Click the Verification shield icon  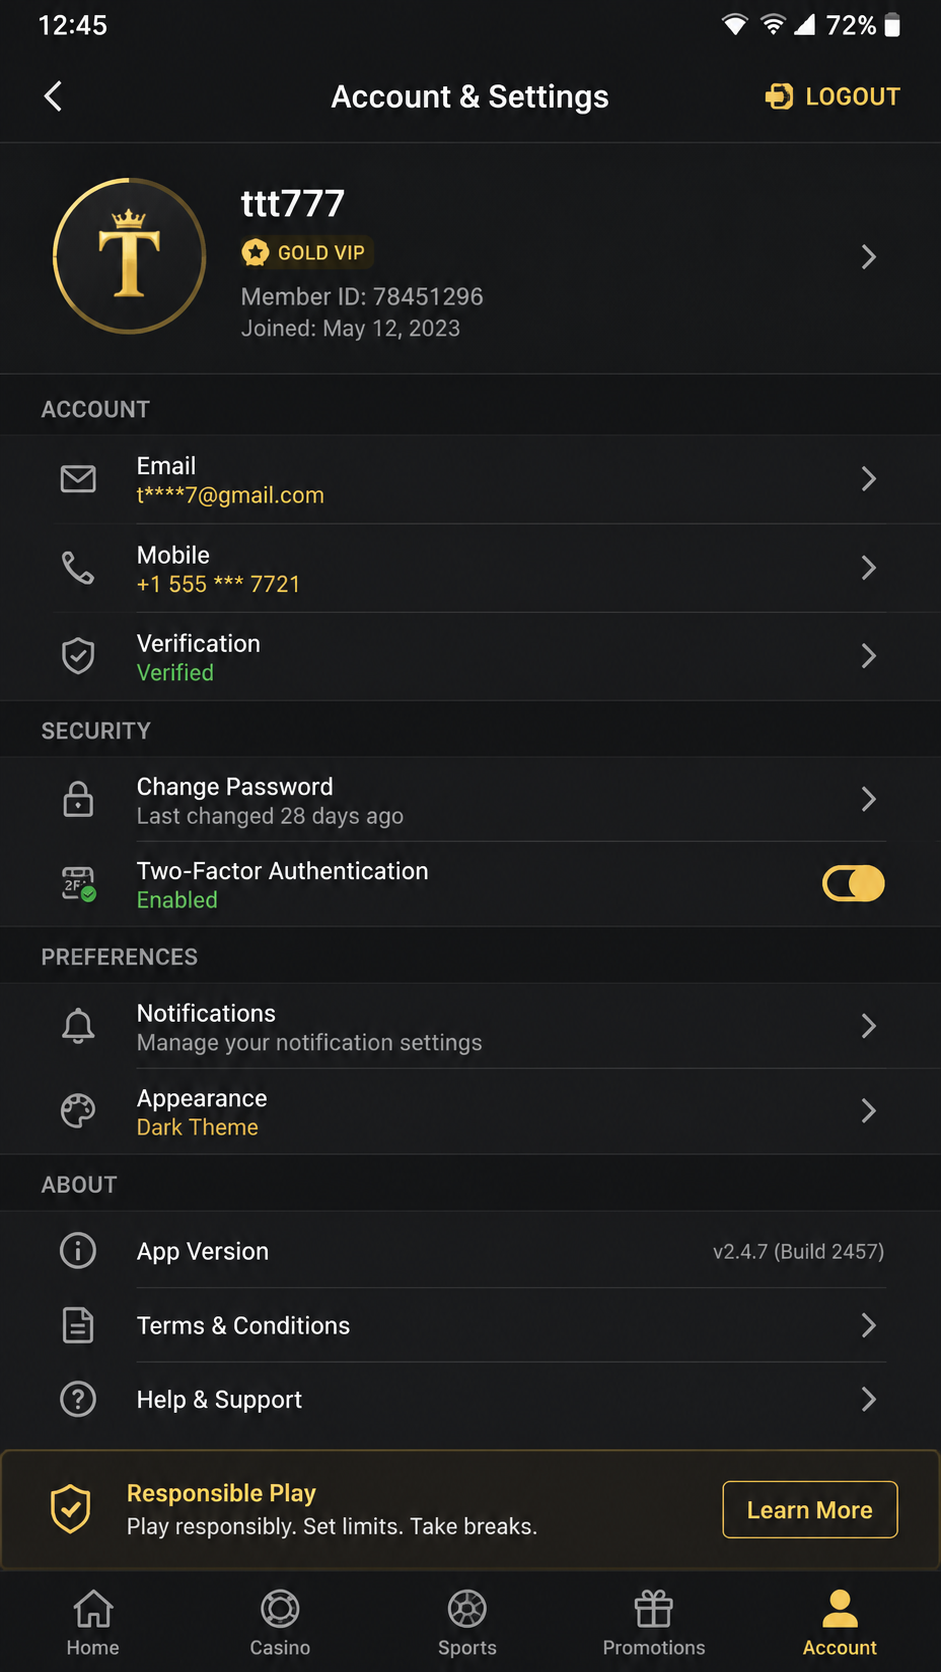point(78,656)
